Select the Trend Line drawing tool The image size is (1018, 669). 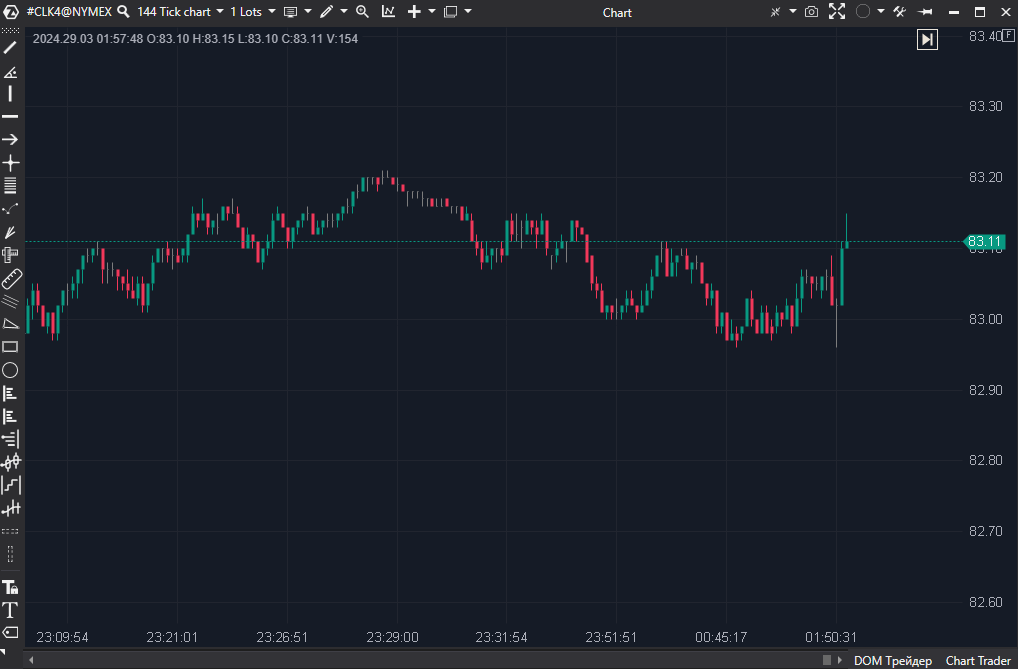point(11,47)
